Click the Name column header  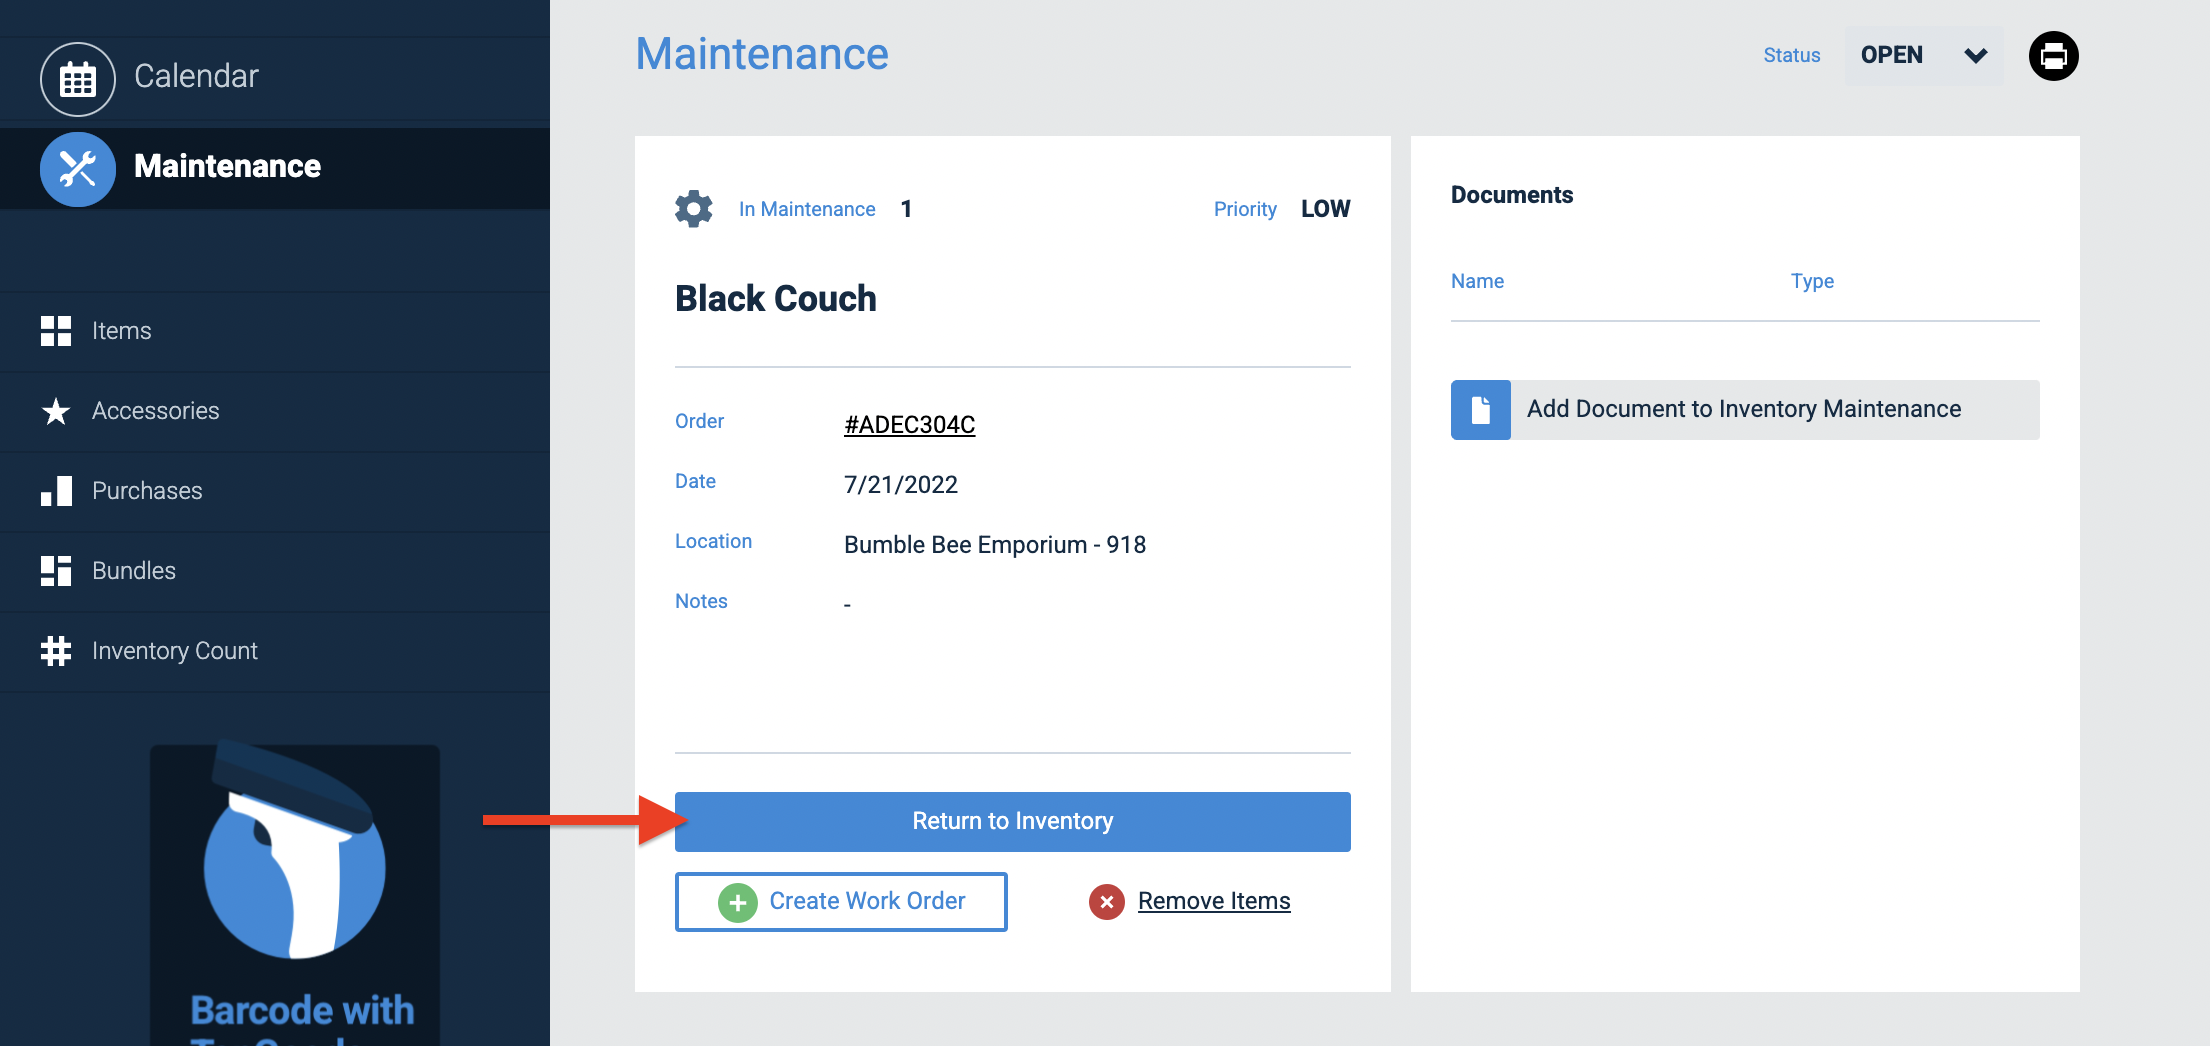pos(1477,281)
